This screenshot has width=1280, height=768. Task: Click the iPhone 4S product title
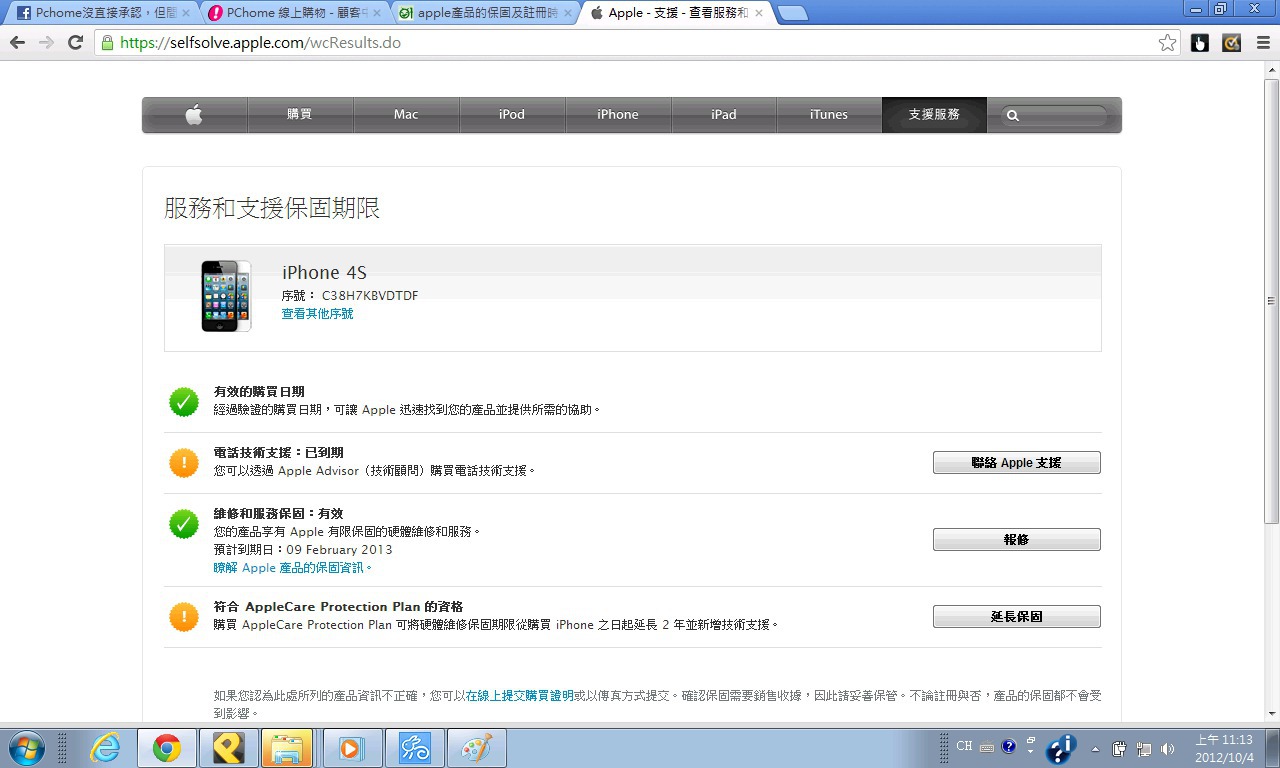tap(325, 273)
